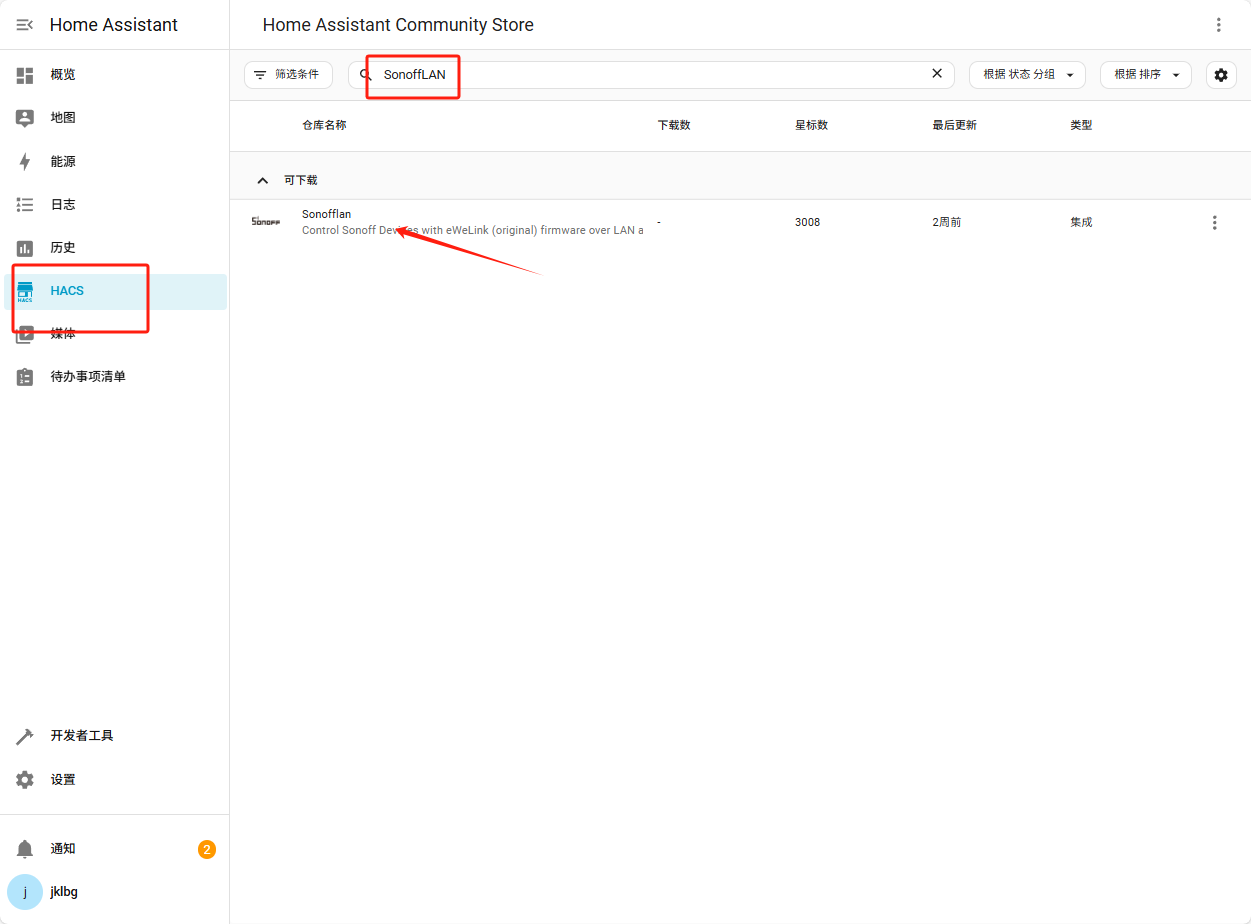Open the Sonofflan repository name
This screenshot has height=924, width=1251.
click(x=326, y=214)
